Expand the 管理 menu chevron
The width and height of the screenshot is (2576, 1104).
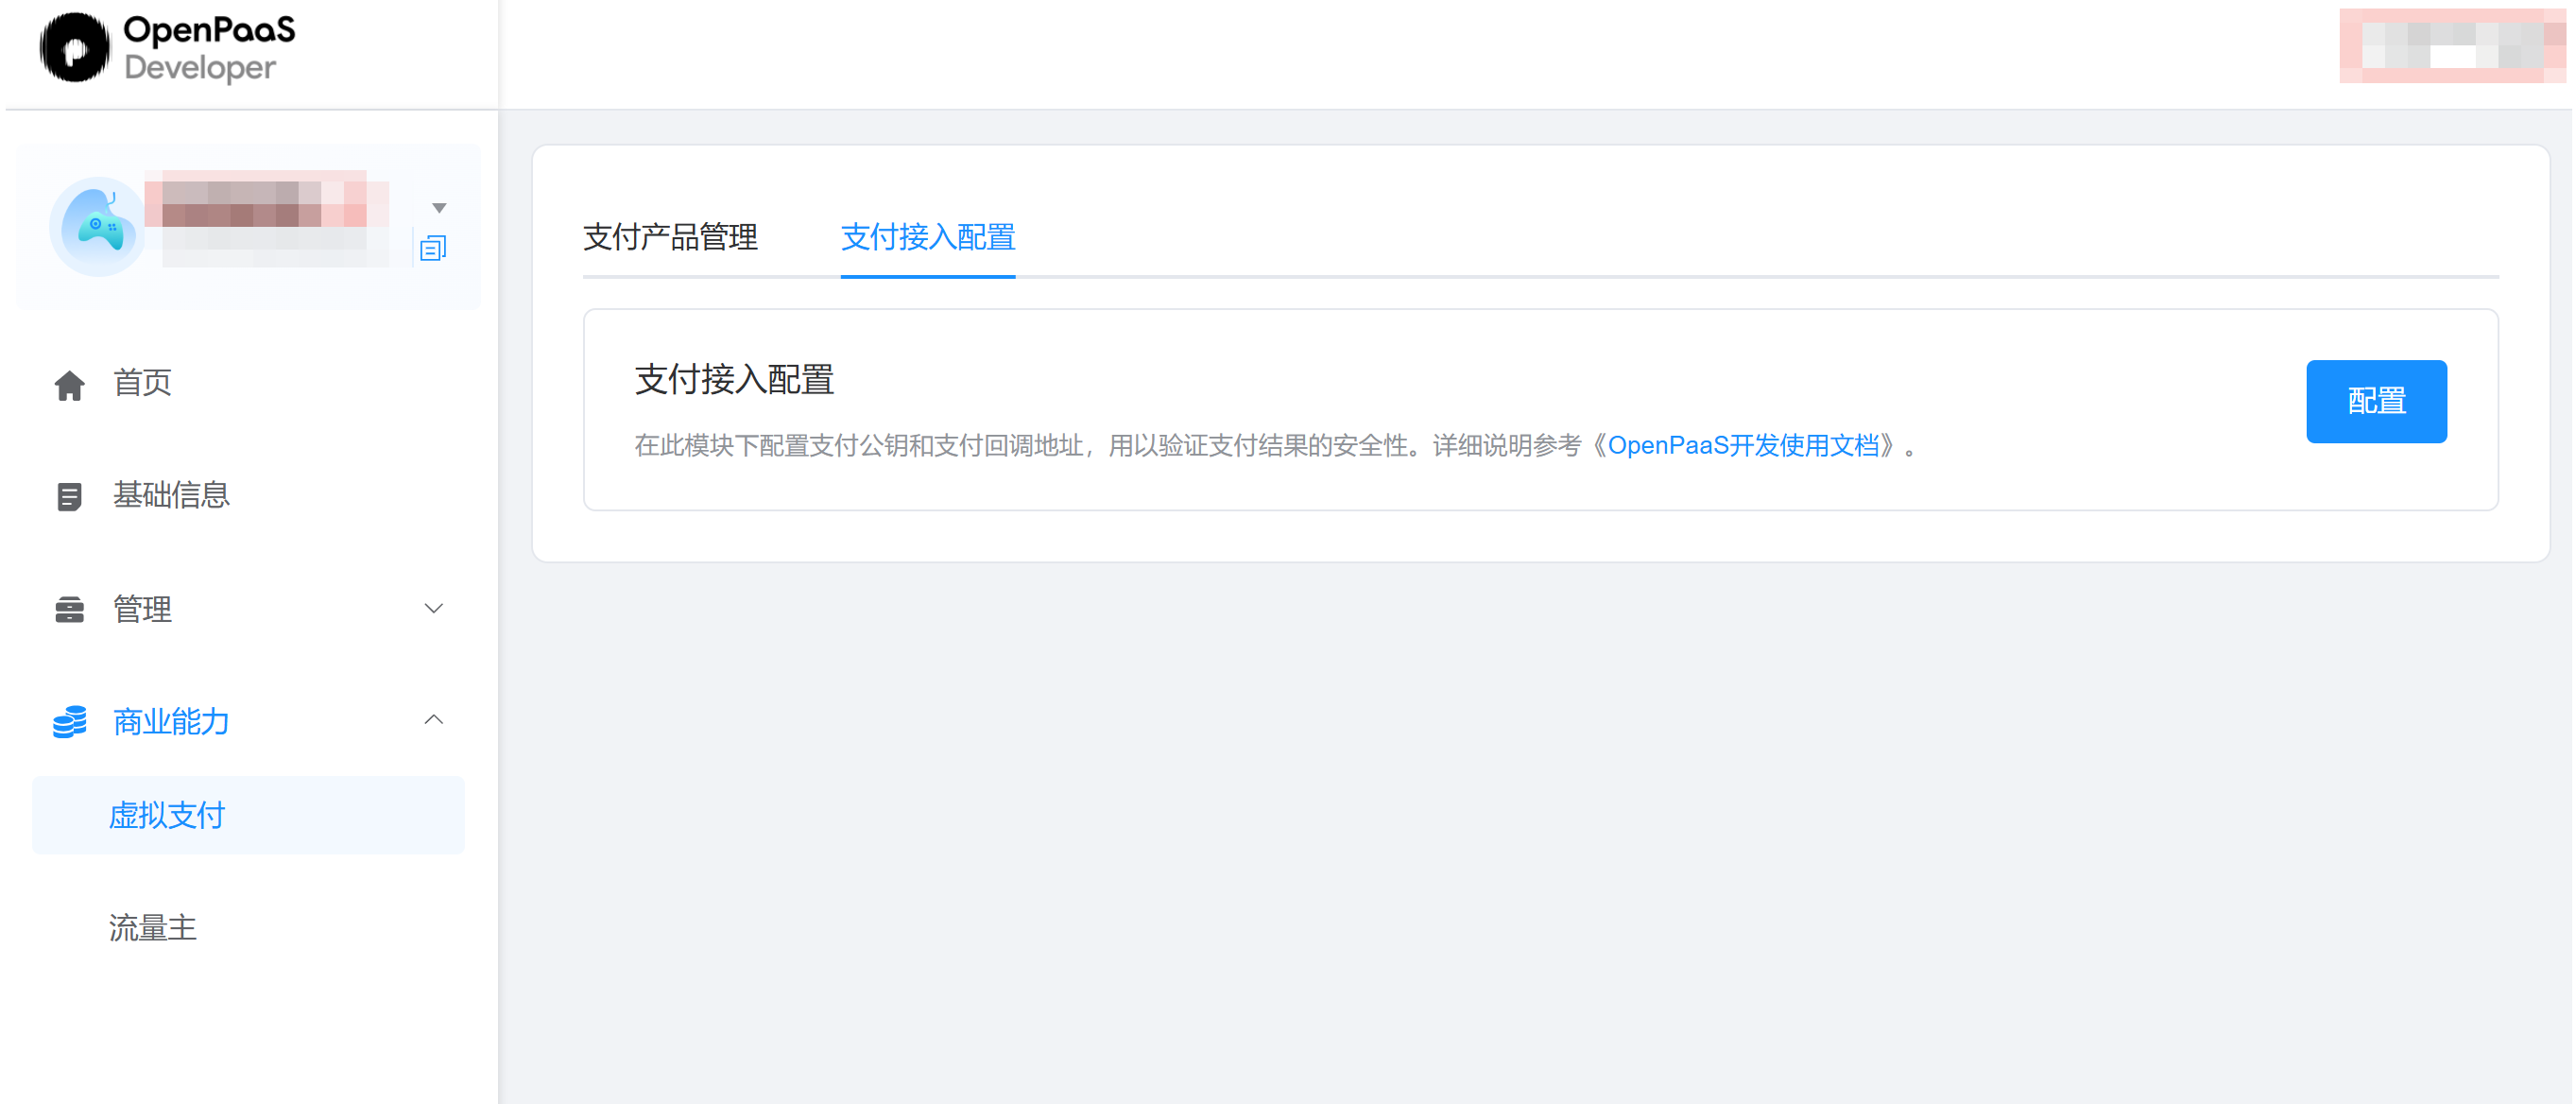pos(434,608)
